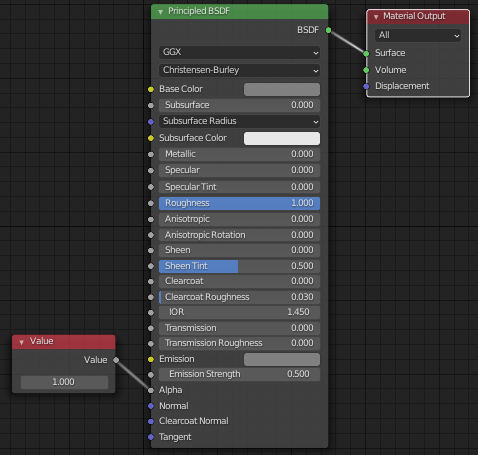Collapse the Value node with its triangle
This screenshot has height=455, width=478.
22,342
